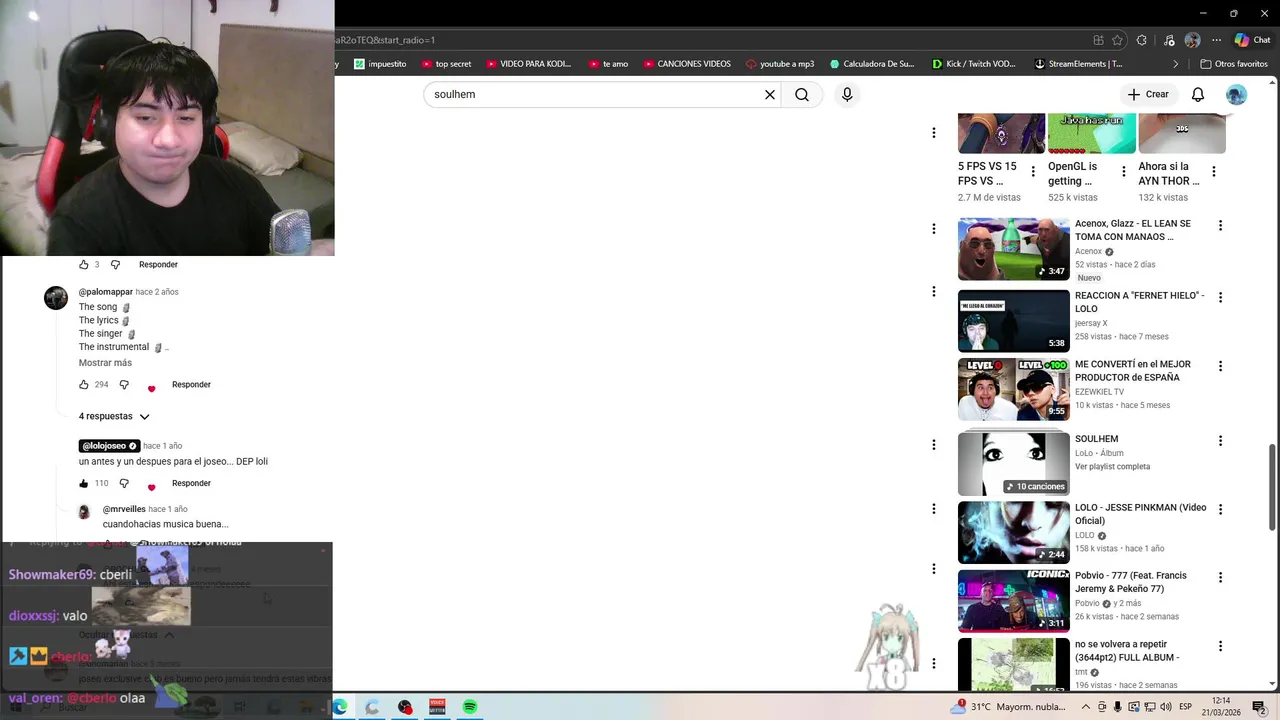Open the browser settings and more menu
This screenshot has width=1280, height=720.
pos(1217,41)
